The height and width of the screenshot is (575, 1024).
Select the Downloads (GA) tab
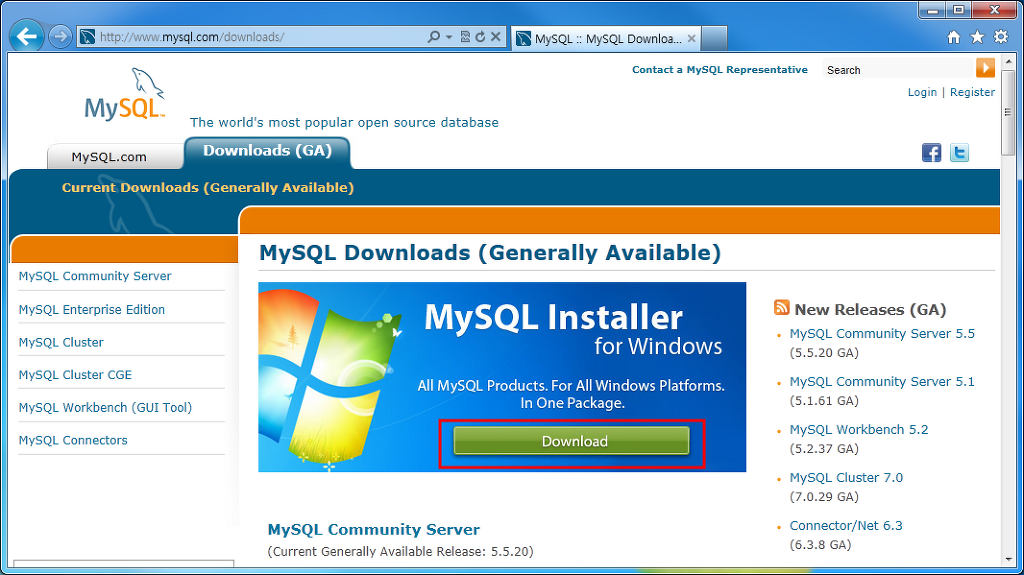(267, 151)
